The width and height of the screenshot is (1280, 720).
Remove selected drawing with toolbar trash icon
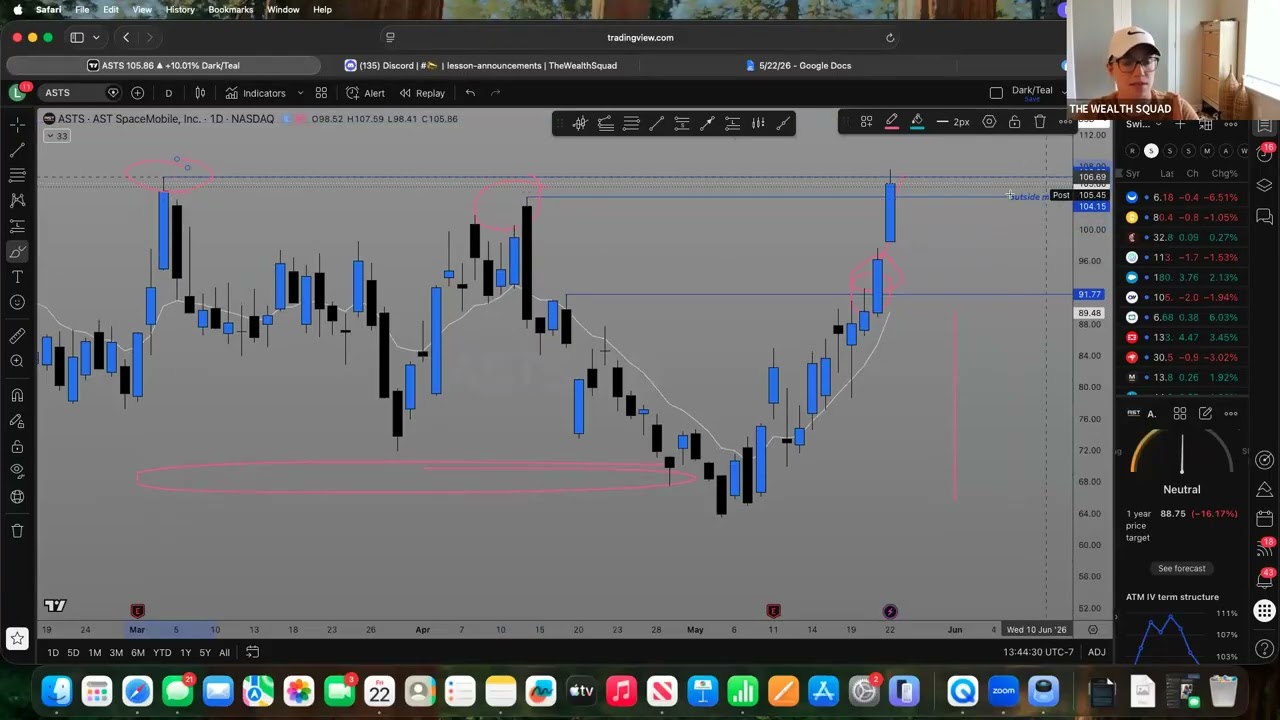point(1040,122)
